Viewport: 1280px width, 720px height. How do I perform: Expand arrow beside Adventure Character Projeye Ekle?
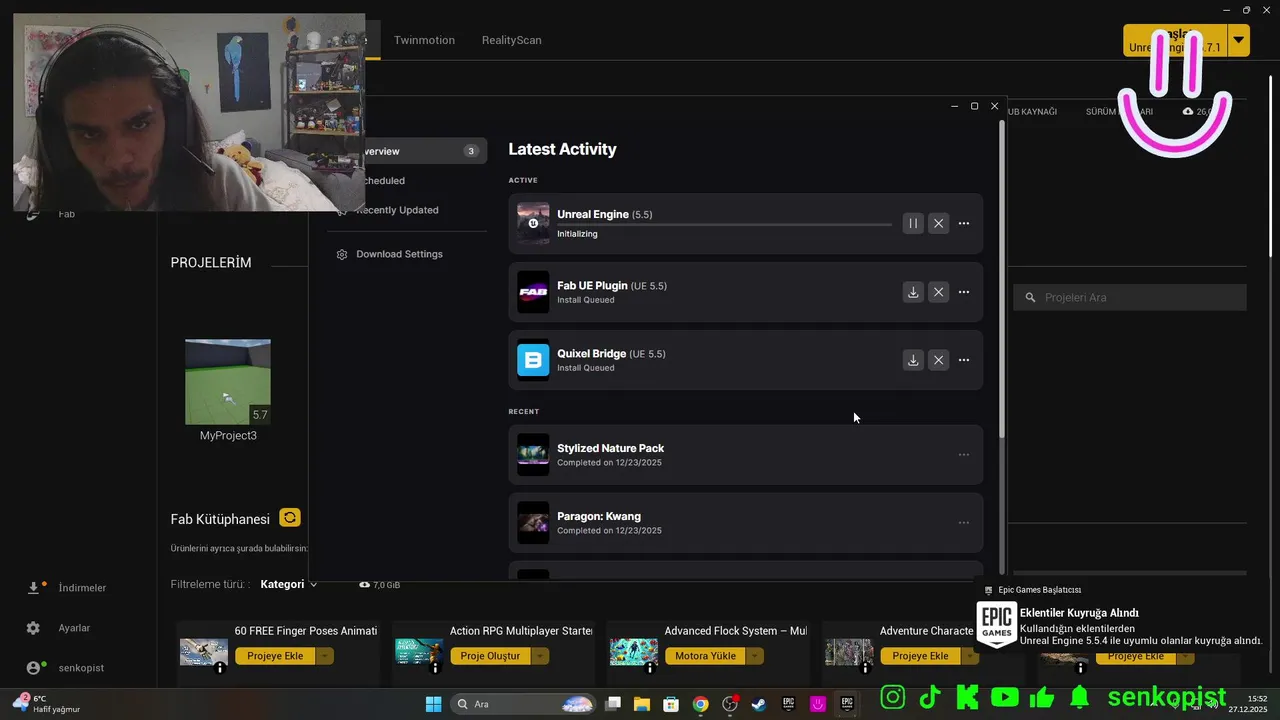click(x=970, y=656)
